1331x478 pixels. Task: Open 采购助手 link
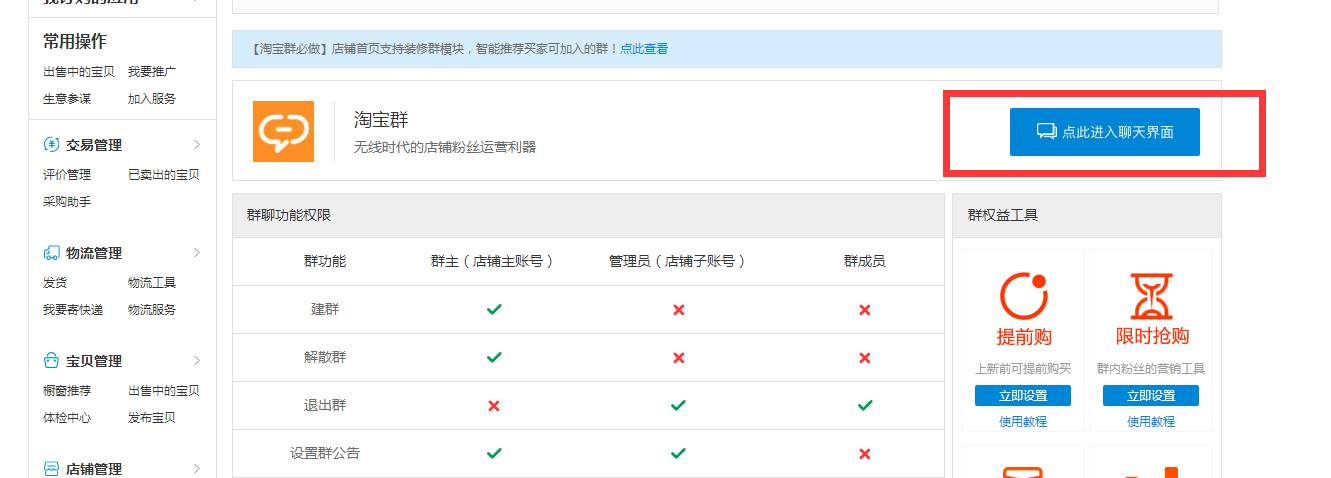67,202
